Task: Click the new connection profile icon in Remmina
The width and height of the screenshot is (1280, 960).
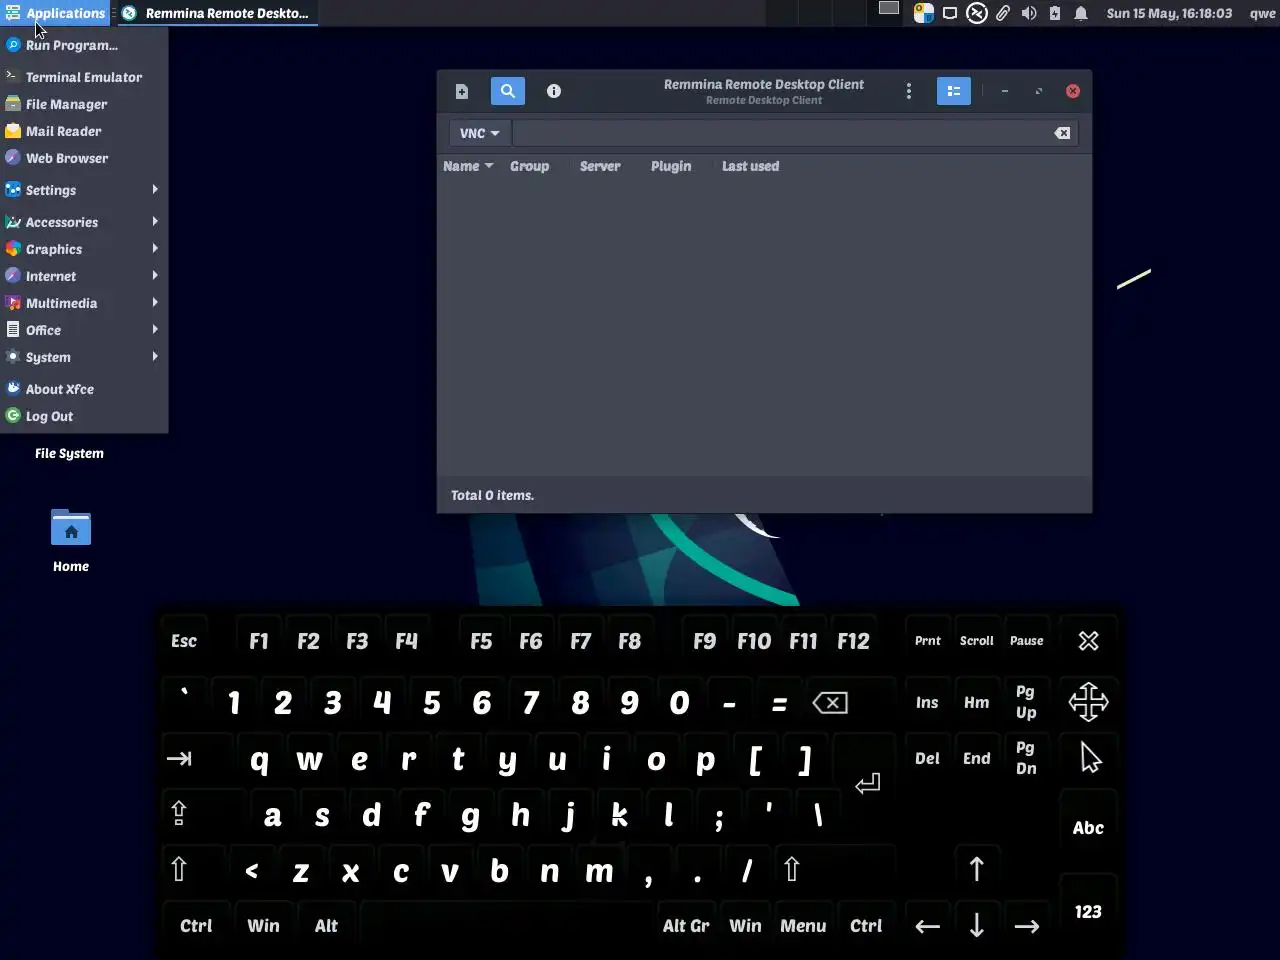Action: [x=462, y=91]
